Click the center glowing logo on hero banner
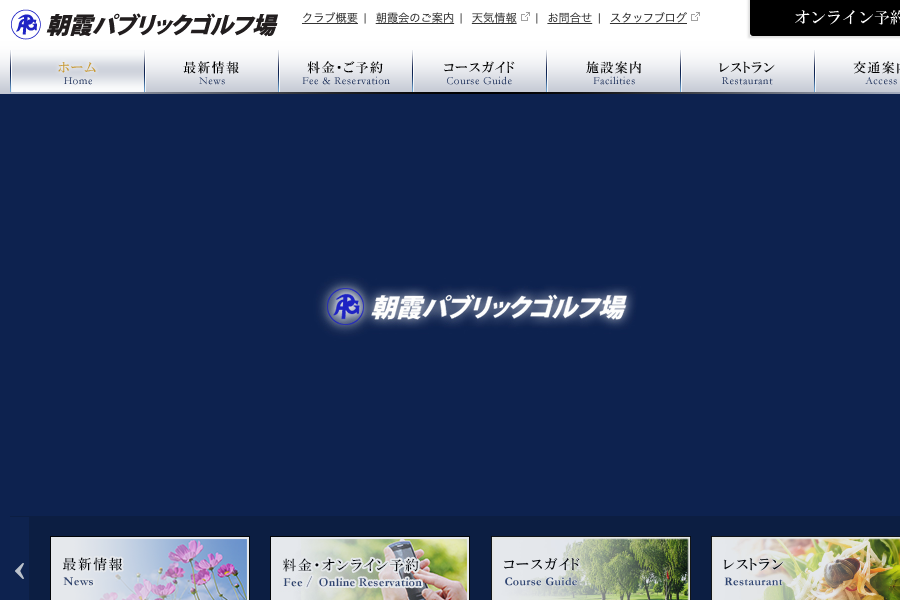 pos(476,307)
